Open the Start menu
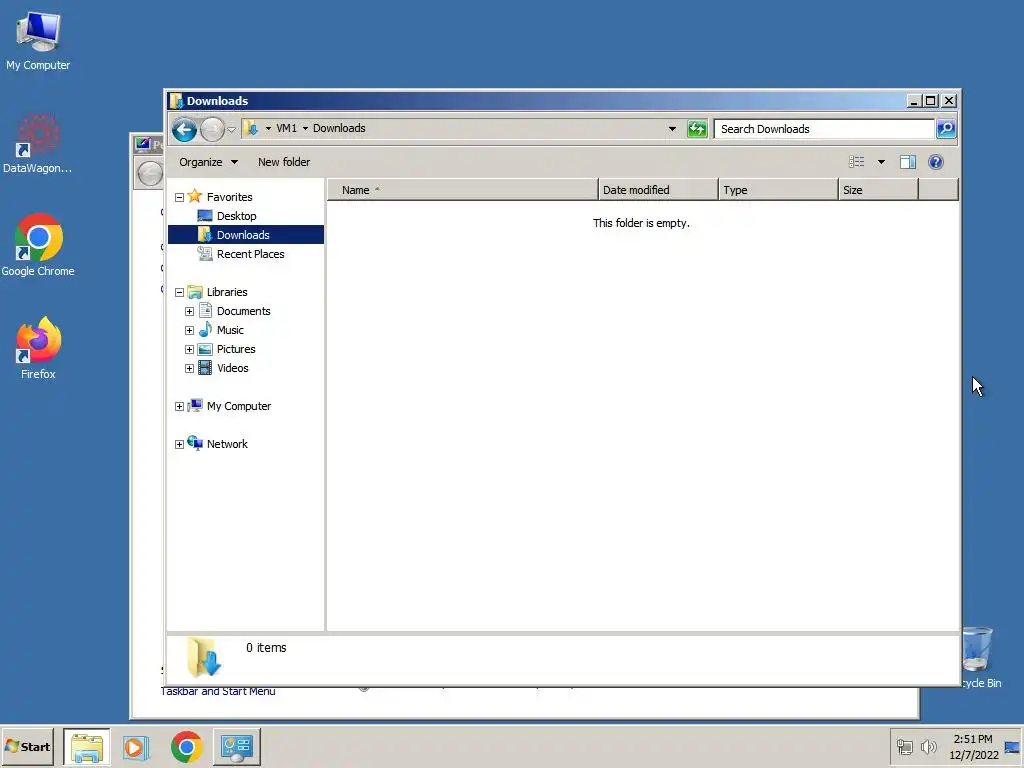The width and height of the screenshot is (1024, 768). 27,746
